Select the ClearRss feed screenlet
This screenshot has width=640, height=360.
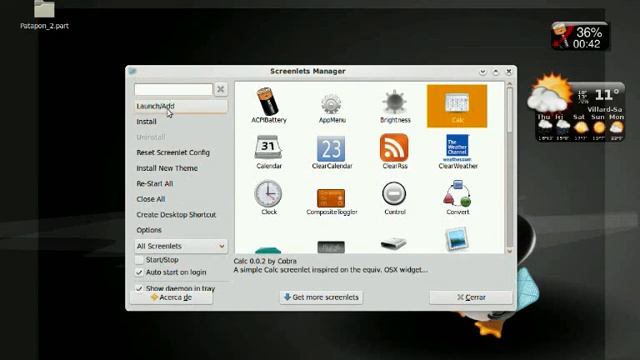(x=394, y=151)
